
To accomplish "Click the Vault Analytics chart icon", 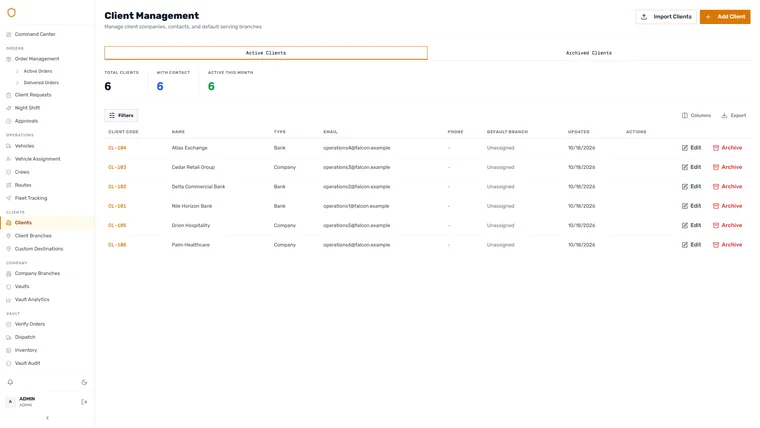I will pyautogui.click(x=8, y=300).
